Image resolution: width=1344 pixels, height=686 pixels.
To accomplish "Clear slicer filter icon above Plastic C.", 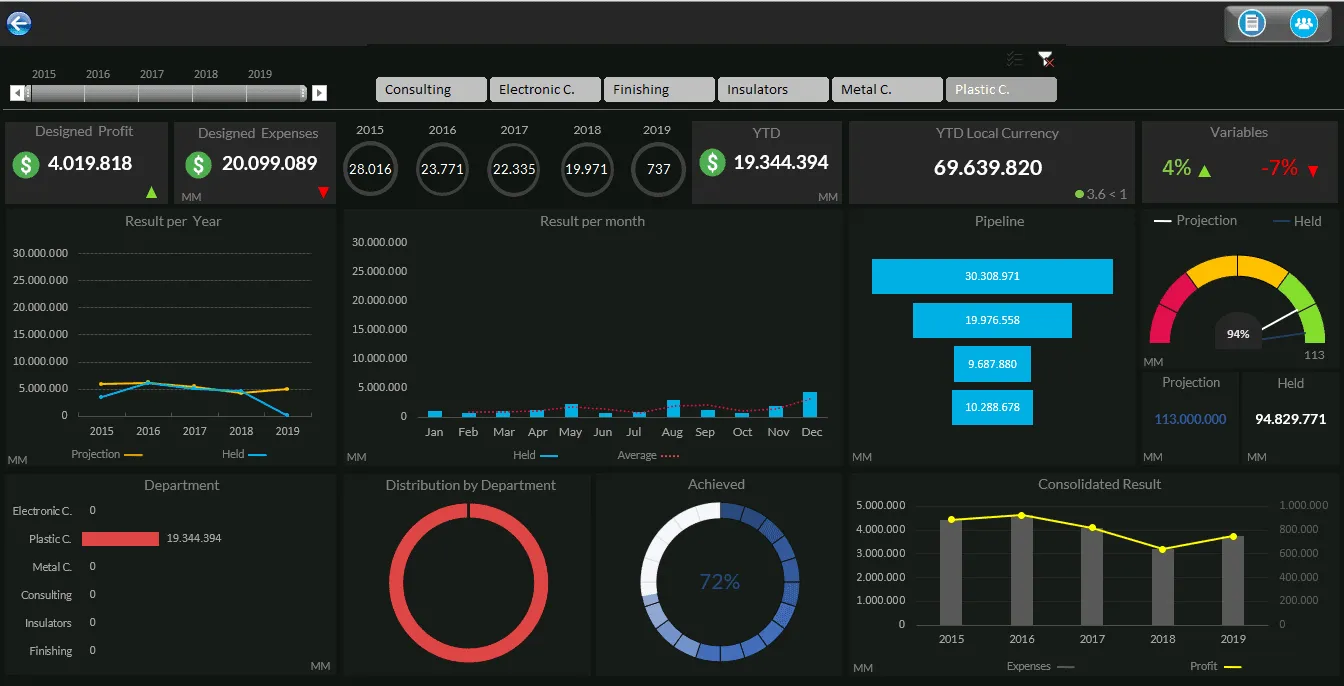I will 1046,60.
